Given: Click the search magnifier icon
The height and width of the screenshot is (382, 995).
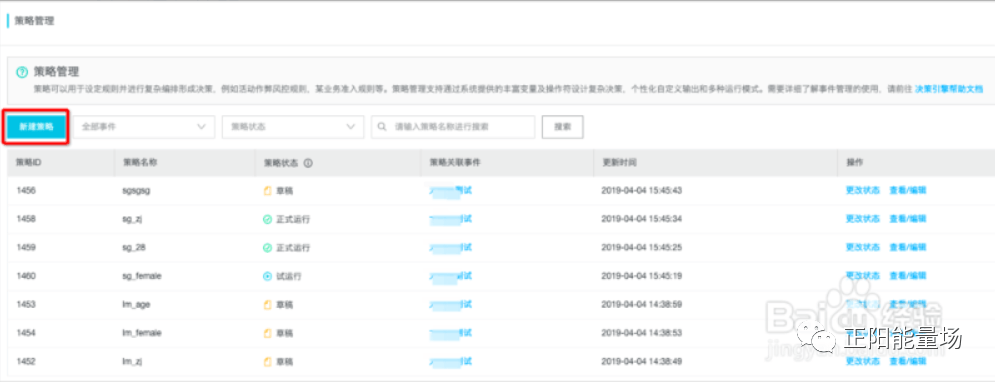Looking at the screenshot, I should [382, 127].
